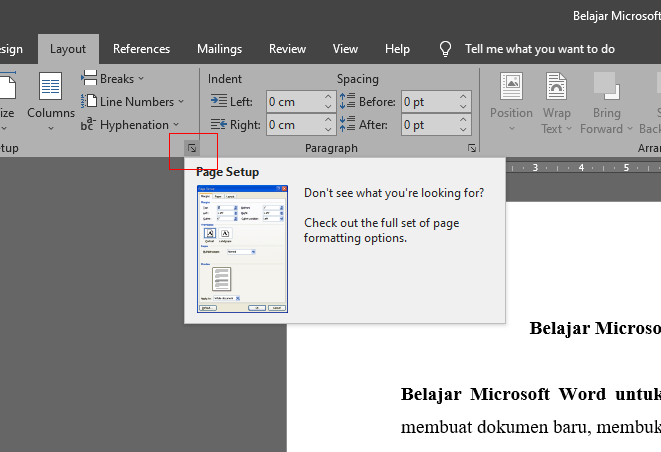
Task: Expand the Wrap Text dropdown chevron
Action: click(x=569, y=128)
